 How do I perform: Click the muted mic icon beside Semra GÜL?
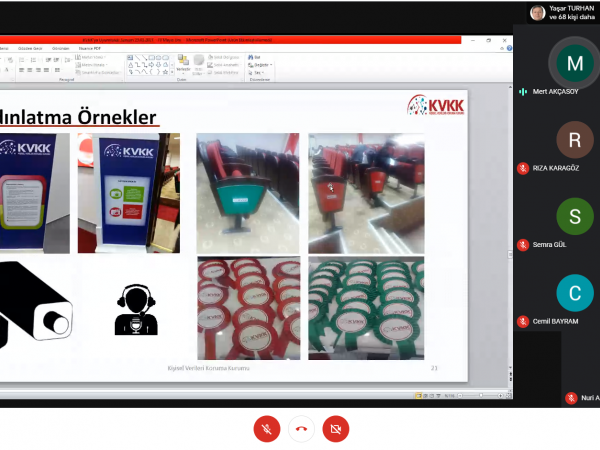523,245
